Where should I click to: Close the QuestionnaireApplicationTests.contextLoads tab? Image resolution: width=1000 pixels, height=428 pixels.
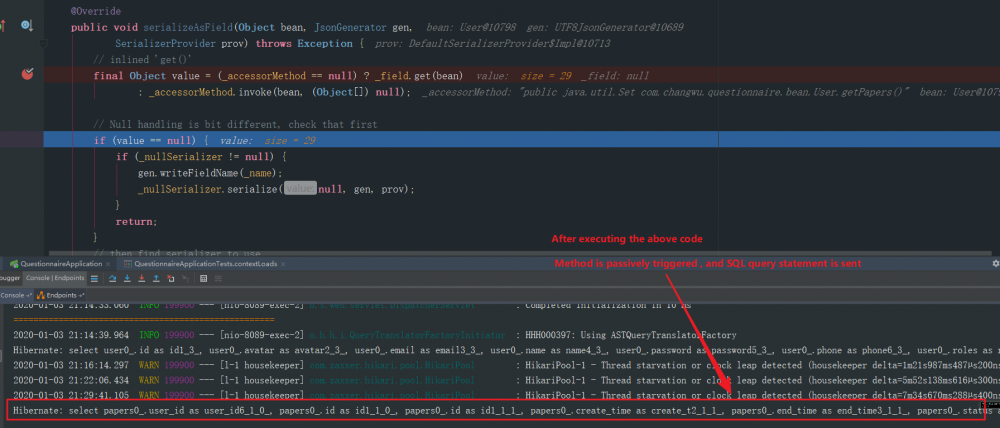pyautogui.click(x=283, y=264)
